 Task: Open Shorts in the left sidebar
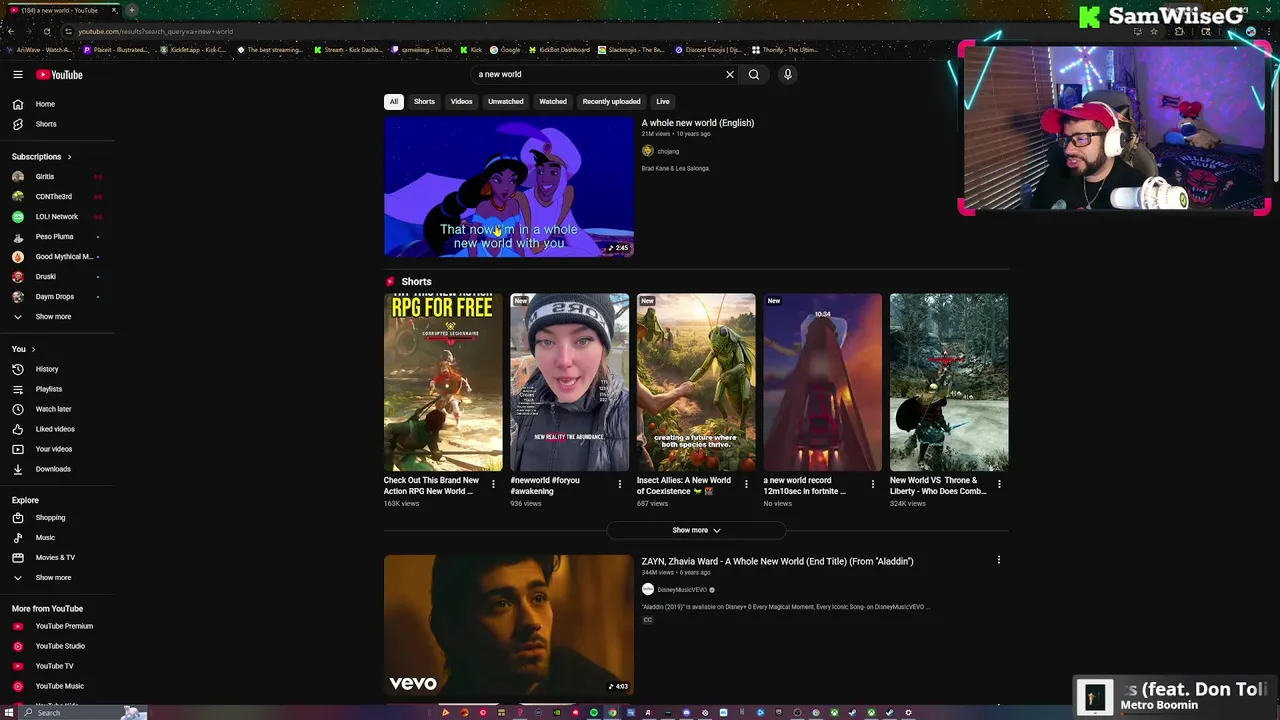(45, 124)
